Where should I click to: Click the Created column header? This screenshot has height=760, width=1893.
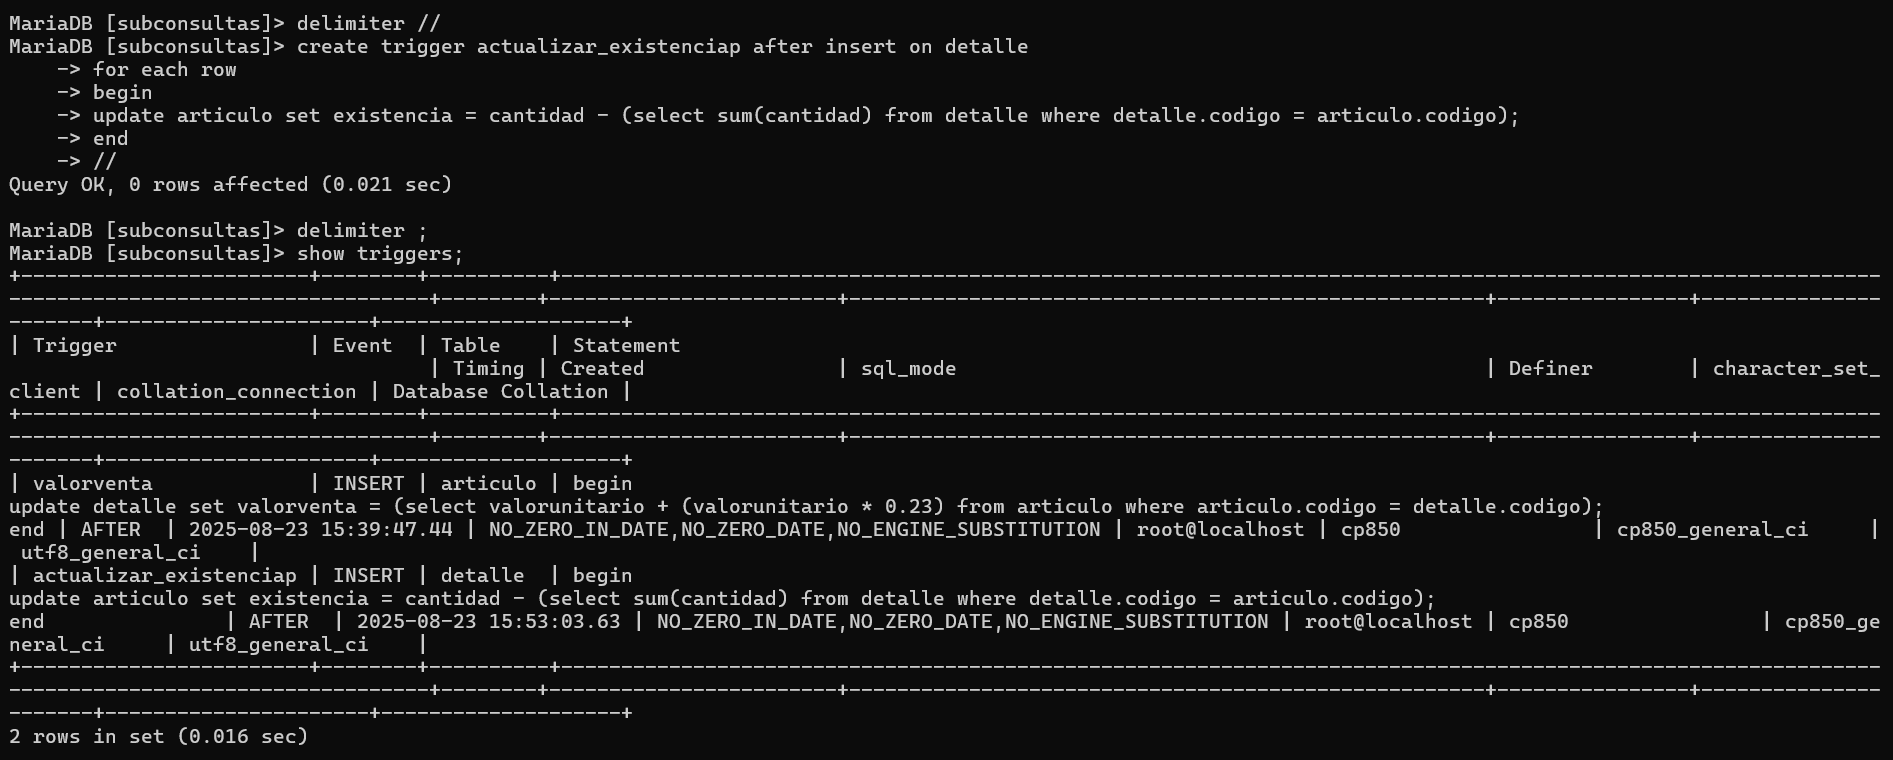point(602,368)
